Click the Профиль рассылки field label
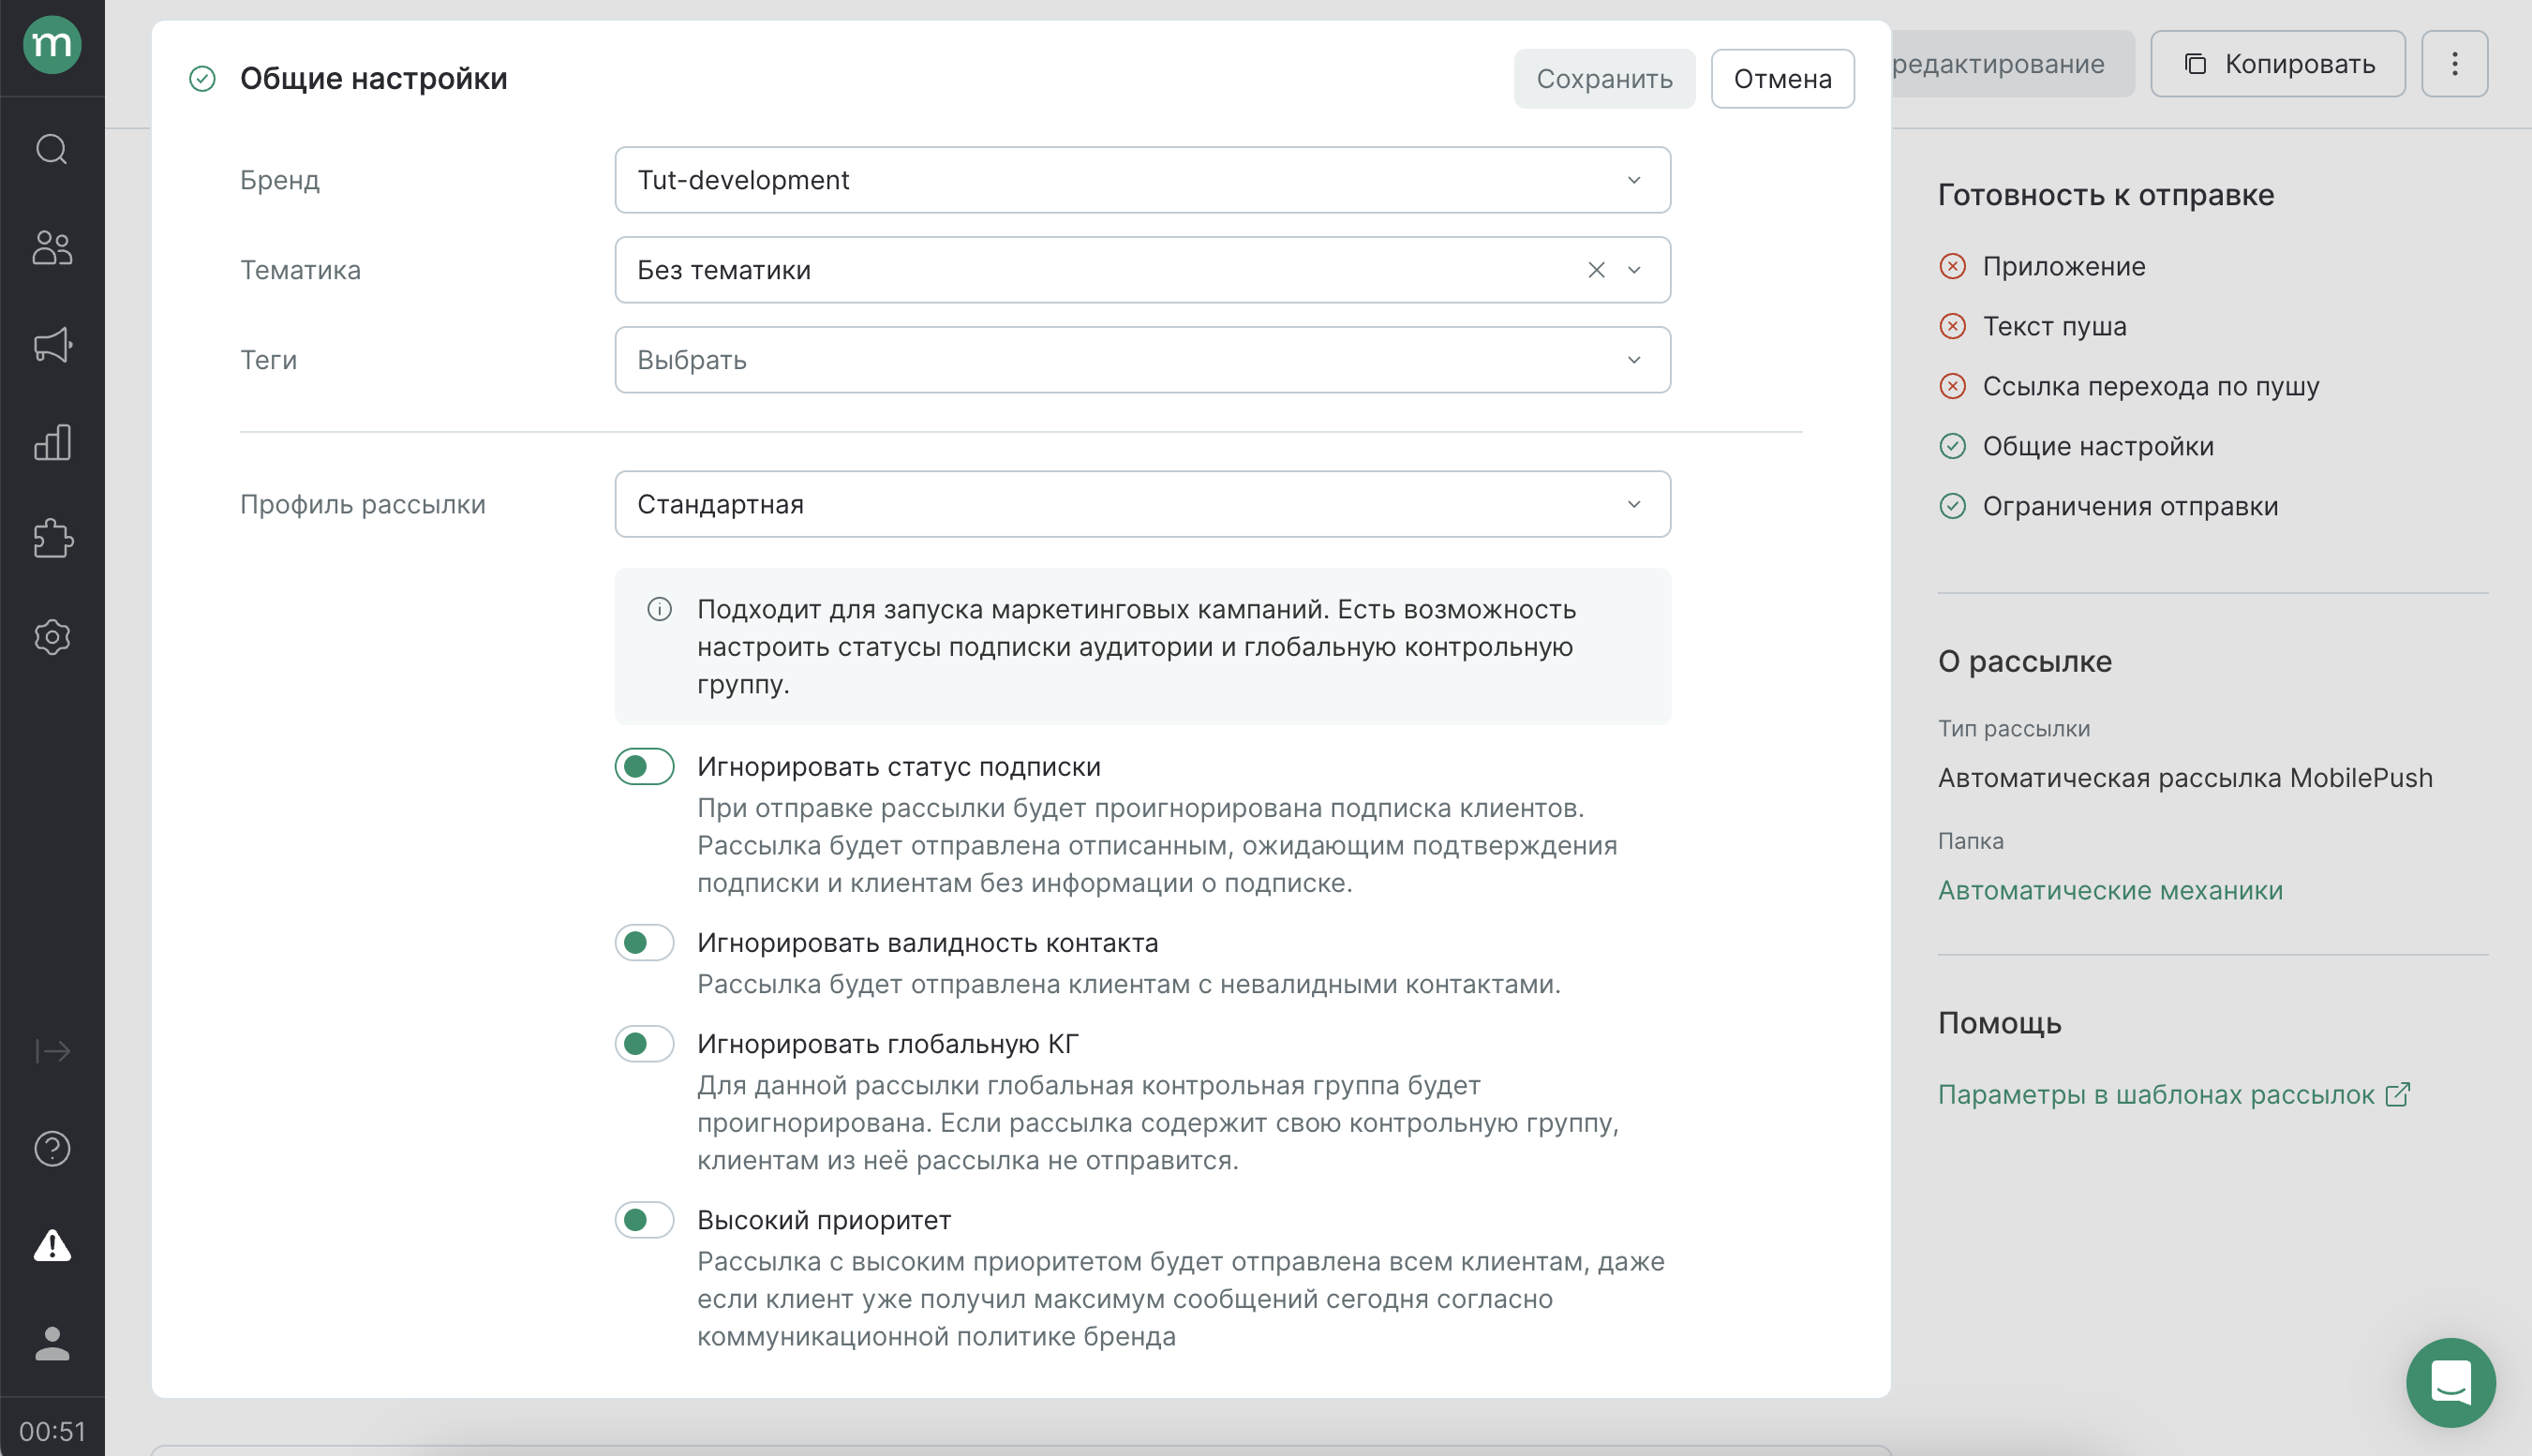 (362, 504)
